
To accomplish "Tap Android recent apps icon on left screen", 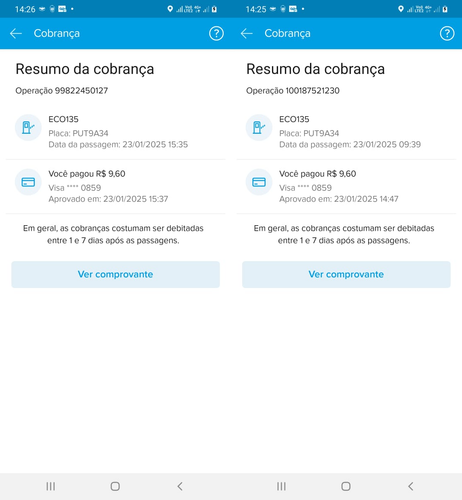I will [x=51, y=486].
